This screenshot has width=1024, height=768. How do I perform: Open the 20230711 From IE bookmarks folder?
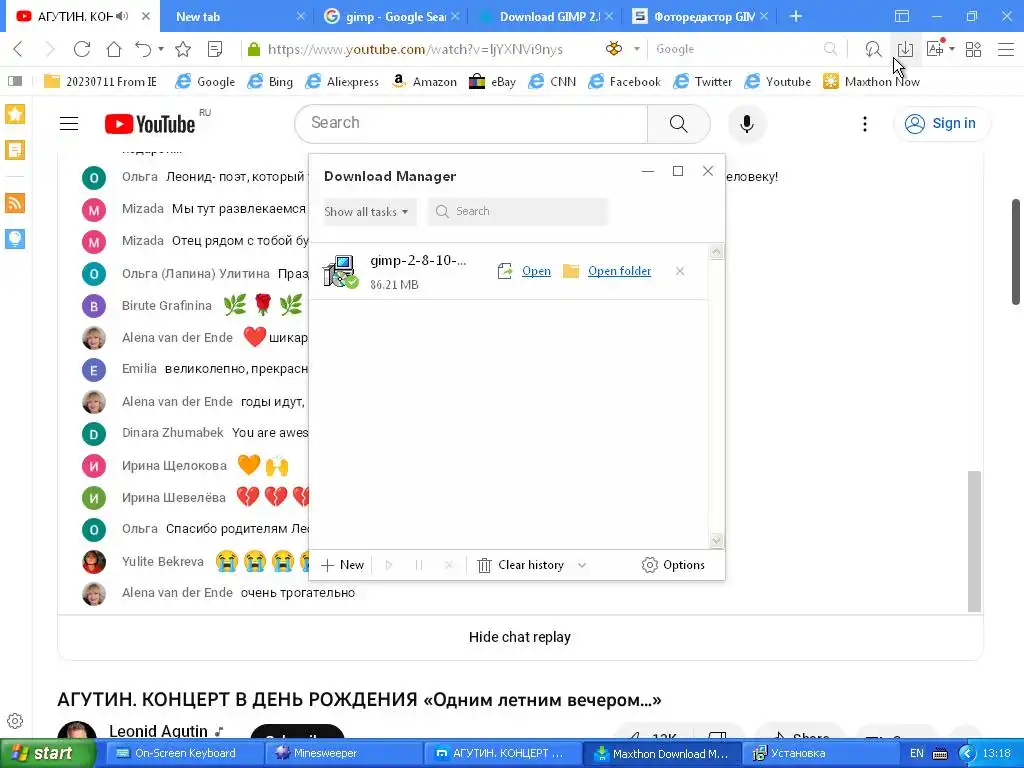click(x=101, y=82)
